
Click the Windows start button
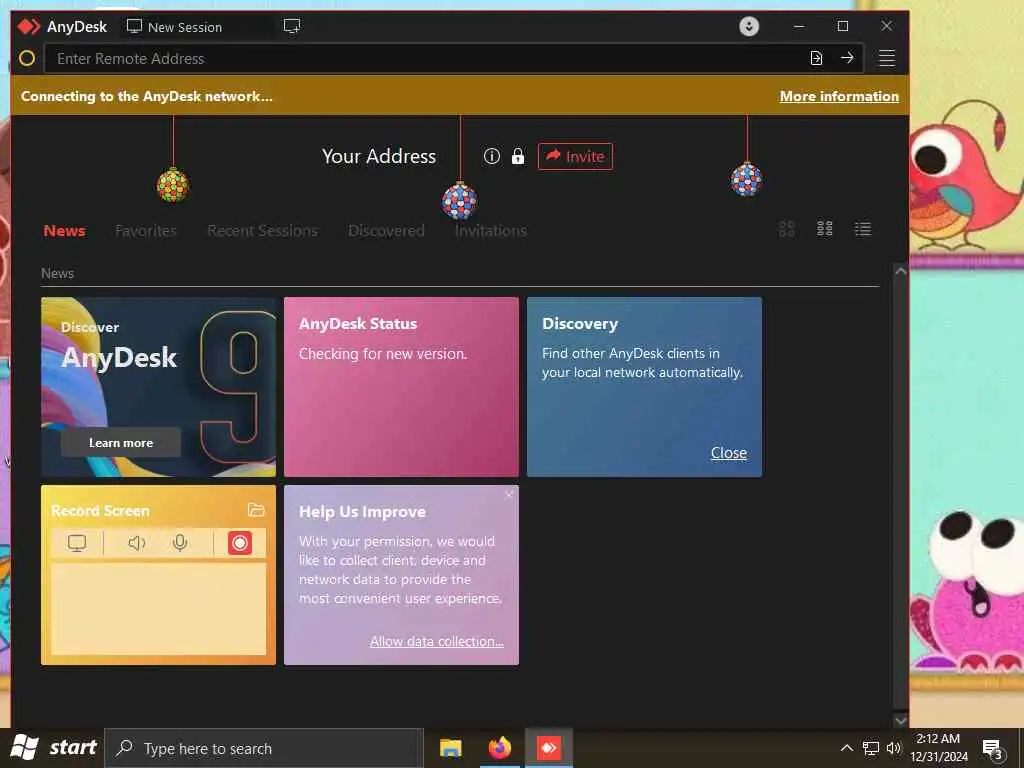54,748
